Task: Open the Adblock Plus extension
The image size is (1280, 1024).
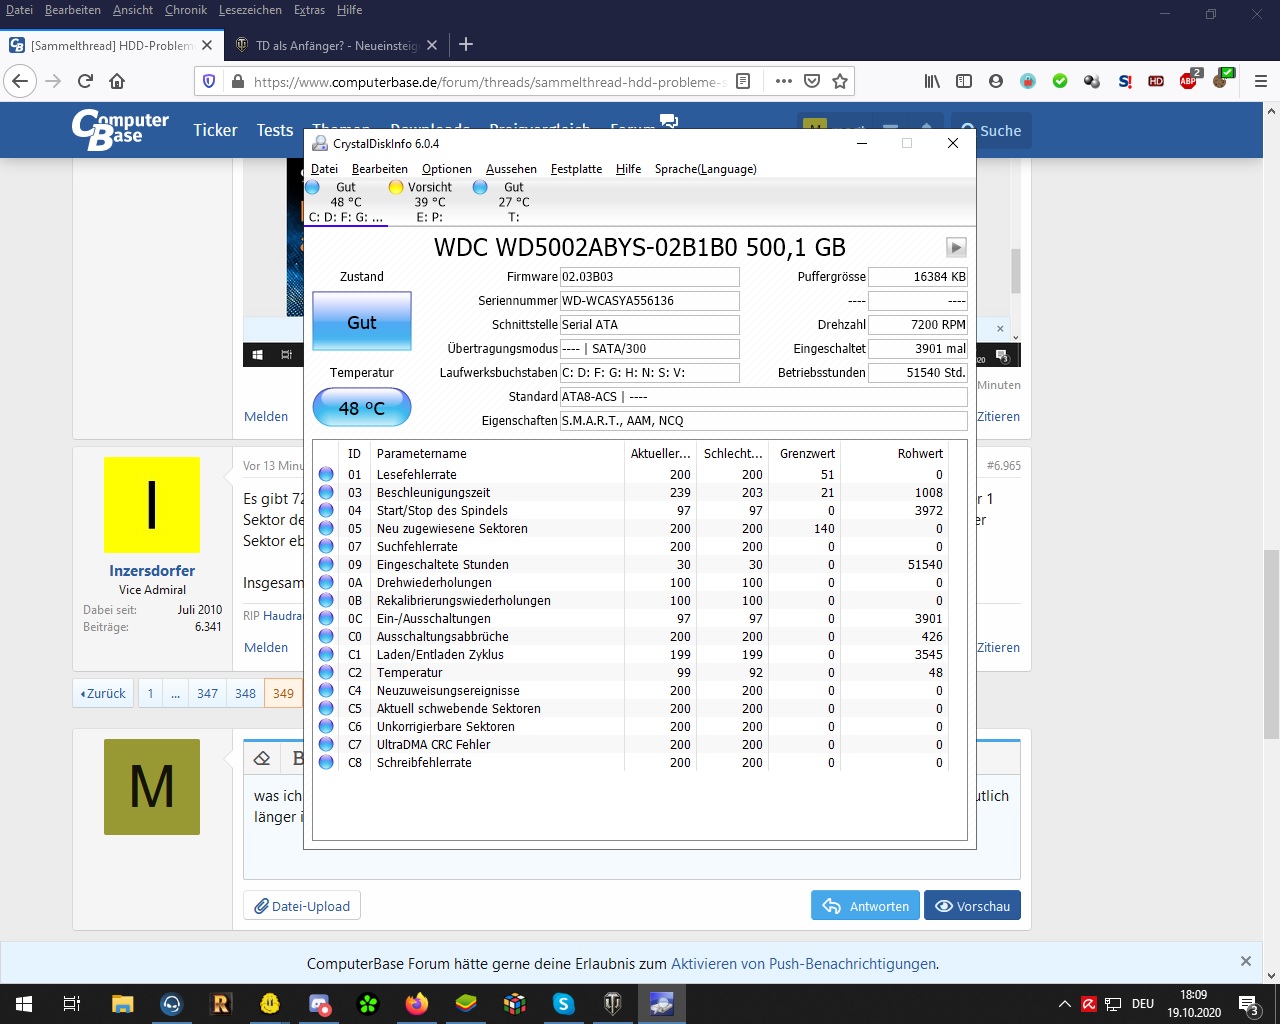Action: point(1189,80)
